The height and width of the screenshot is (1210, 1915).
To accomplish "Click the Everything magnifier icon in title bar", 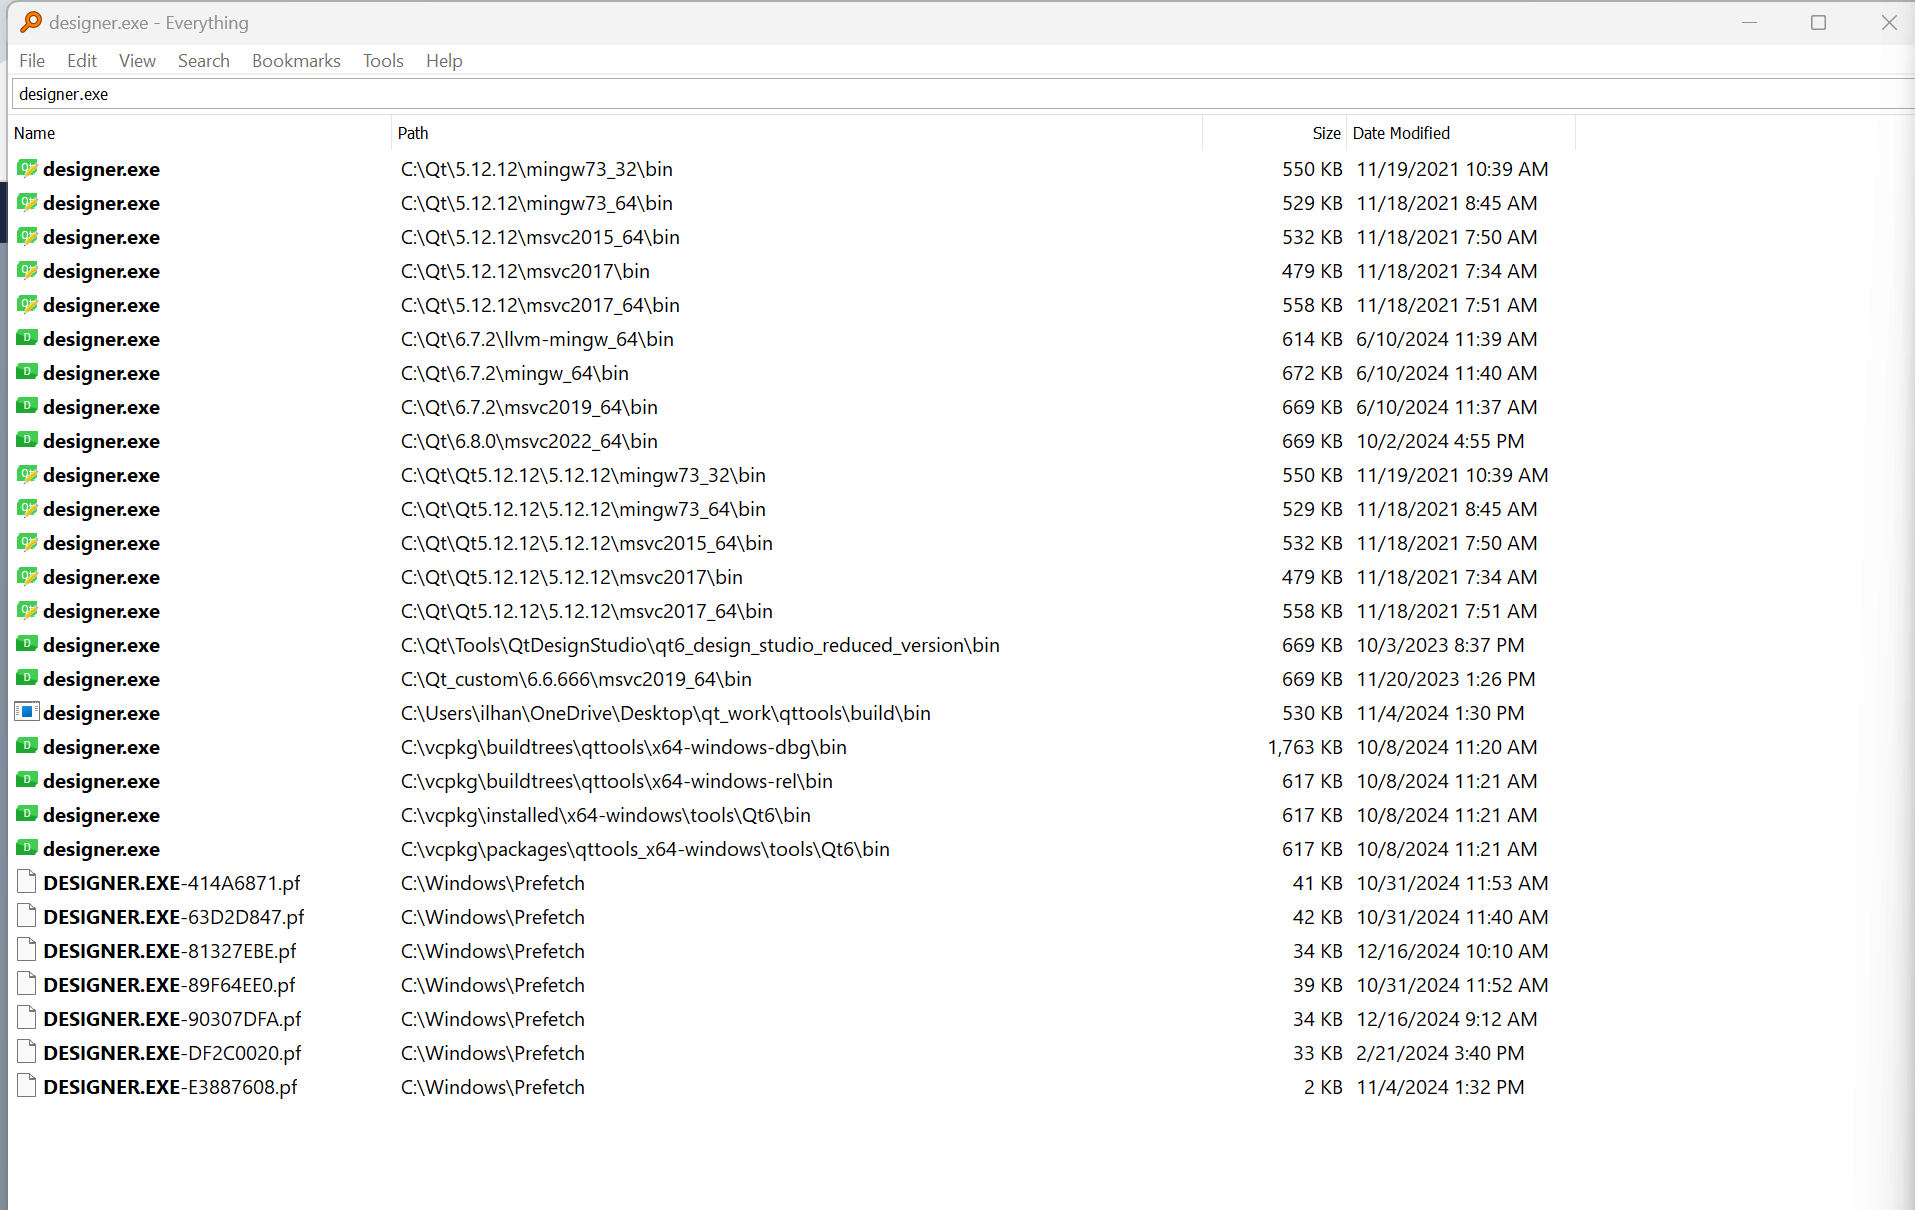I will (31, 22).
